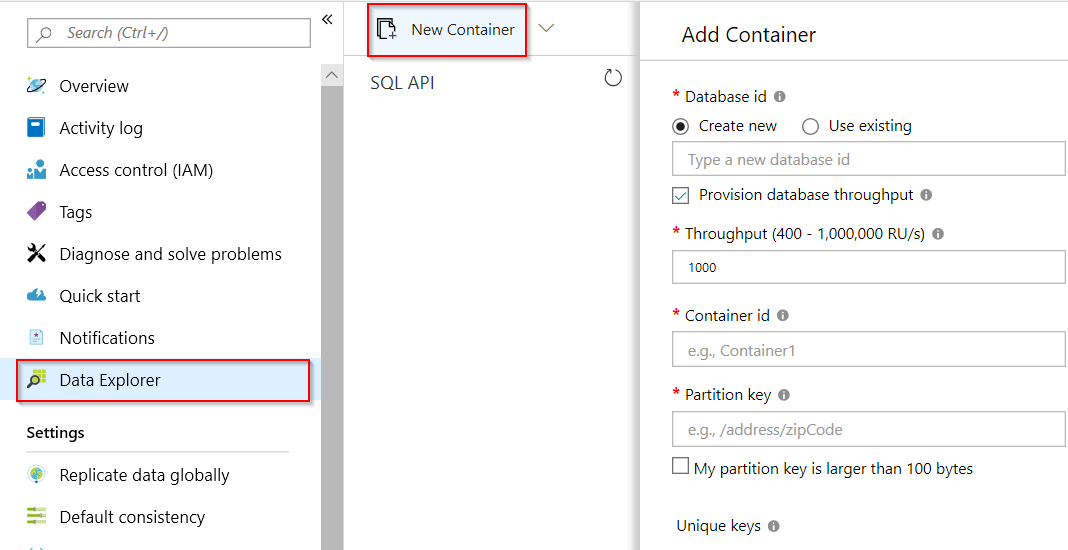Click the New Container button
This screenshot has height=550, width=1068.
[x=447, y=30]
